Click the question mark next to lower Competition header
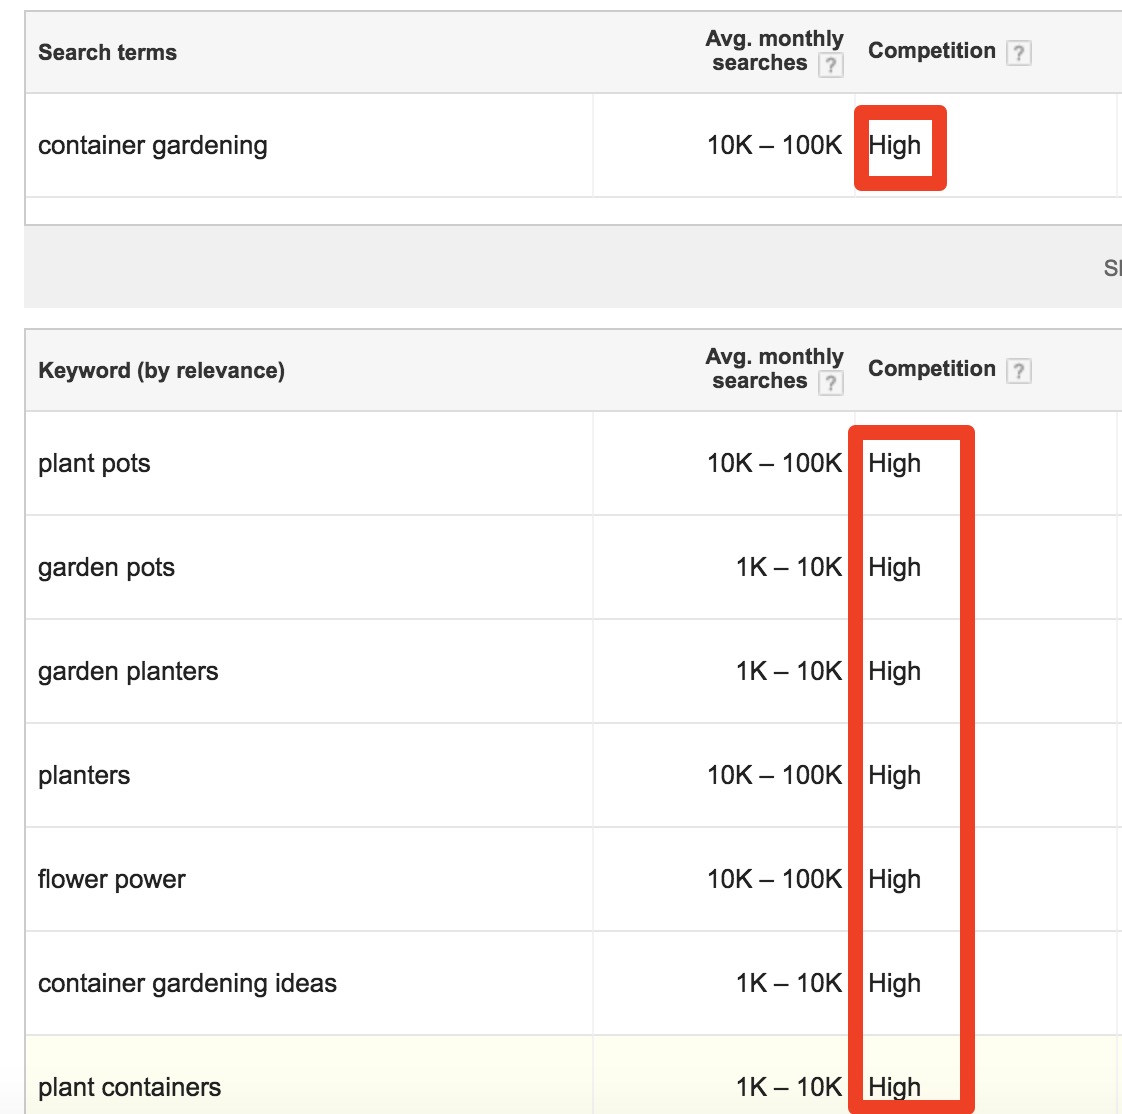The image size is (1122, 1114). (x=1018, y=371)
